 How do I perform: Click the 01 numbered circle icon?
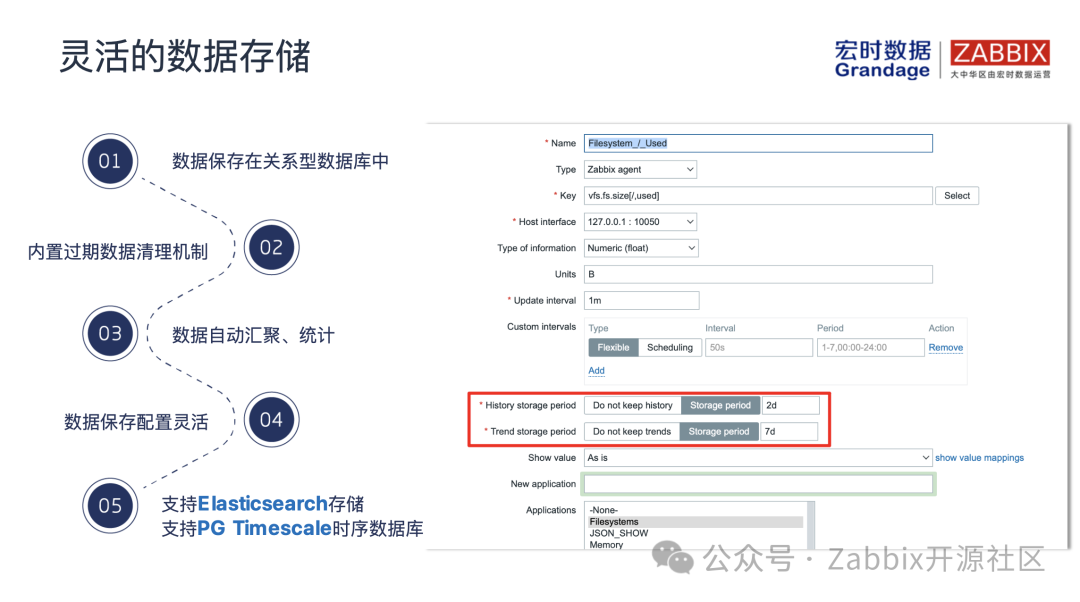(x=110, y=161)
